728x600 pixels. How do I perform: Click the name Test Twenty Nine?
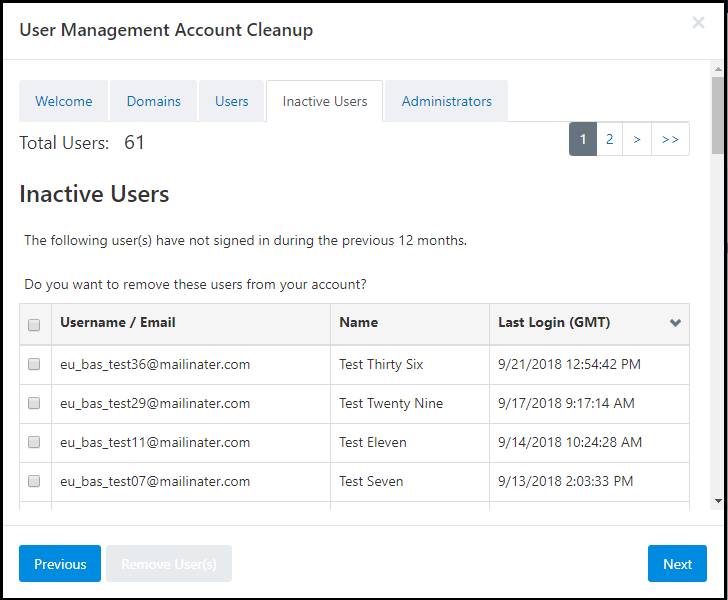pyautogui.click(x=391, y=404)
